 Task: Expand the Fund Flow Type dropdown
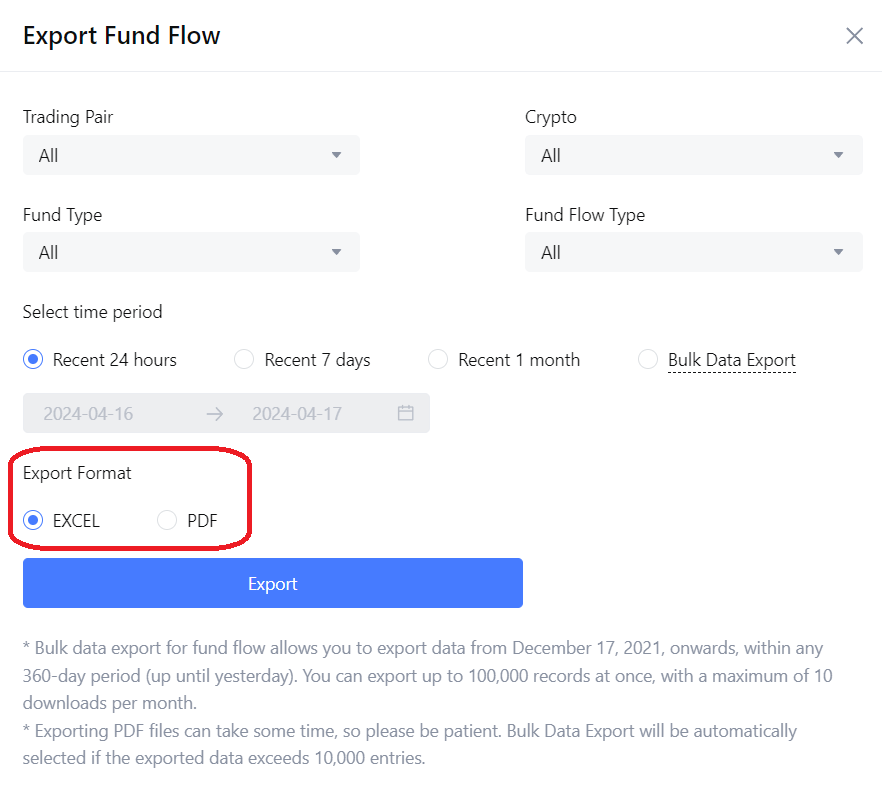pos(692,252)
